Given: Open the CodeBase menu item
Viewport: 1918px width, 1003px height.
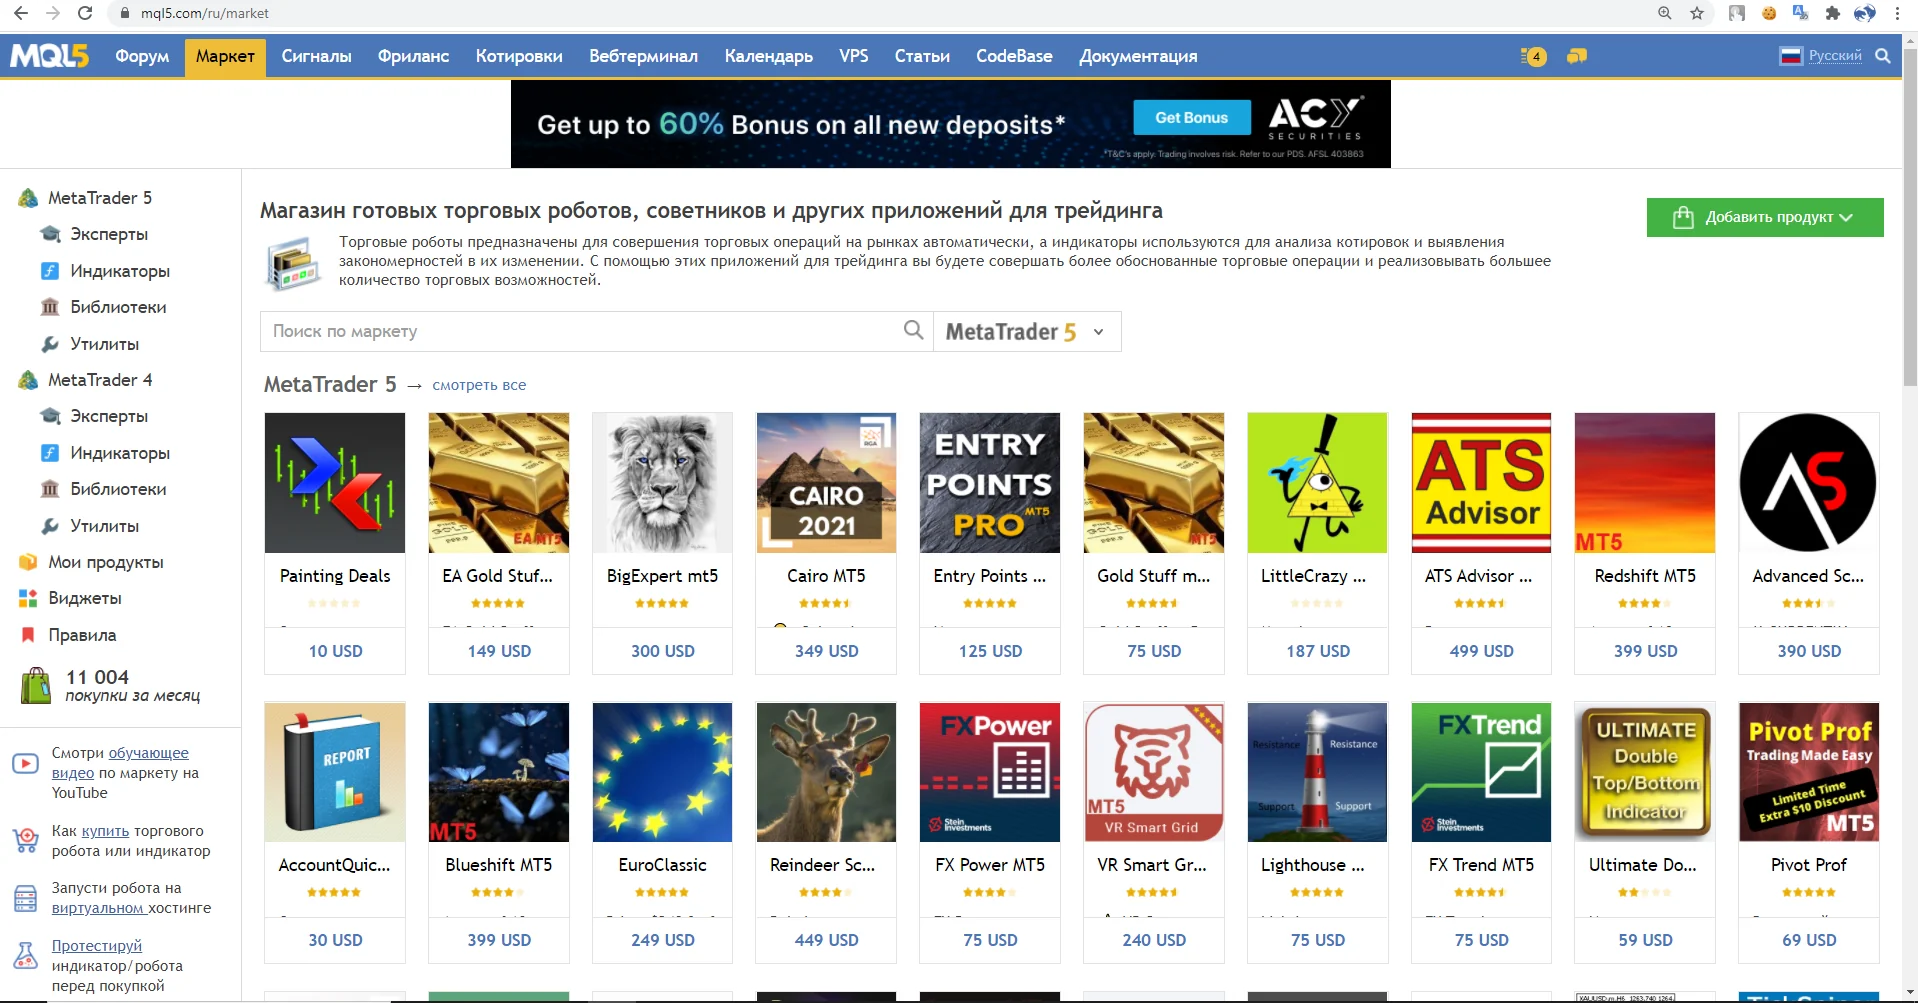Looking at the screenshot, I should click(x=1014, y=56).
